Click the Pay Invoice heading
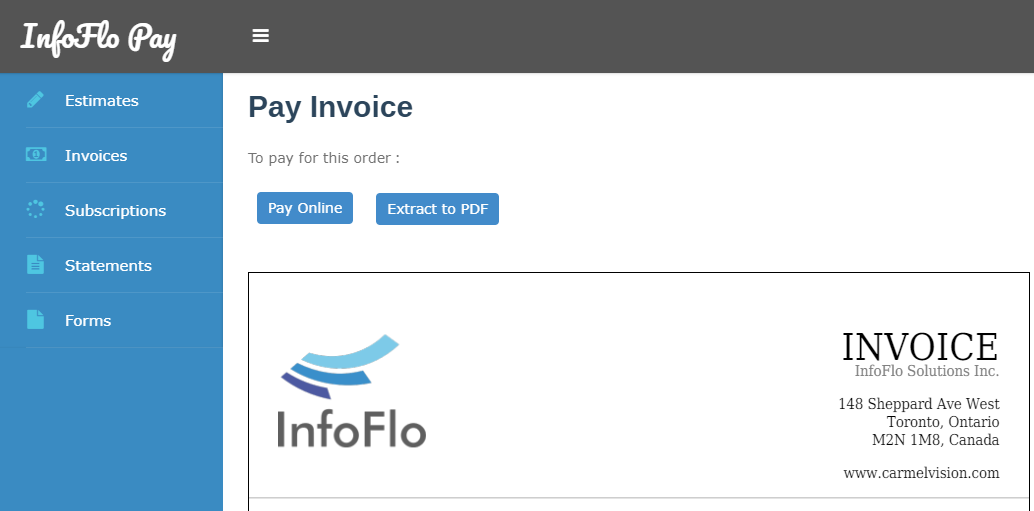 (330, 107)
